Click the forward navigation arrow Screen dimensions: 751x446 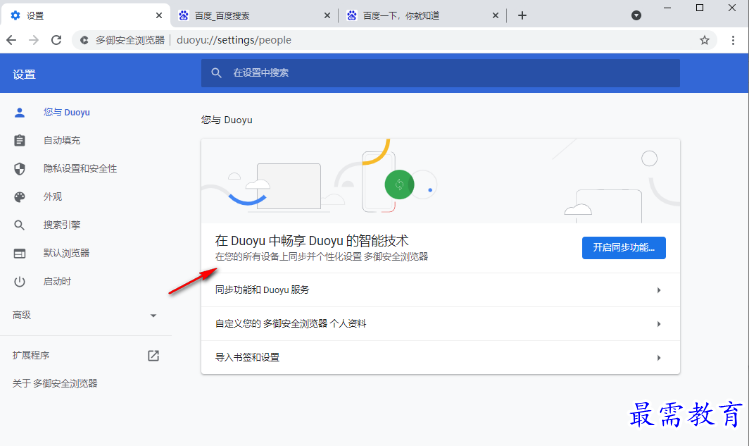(x=34, y=40)
